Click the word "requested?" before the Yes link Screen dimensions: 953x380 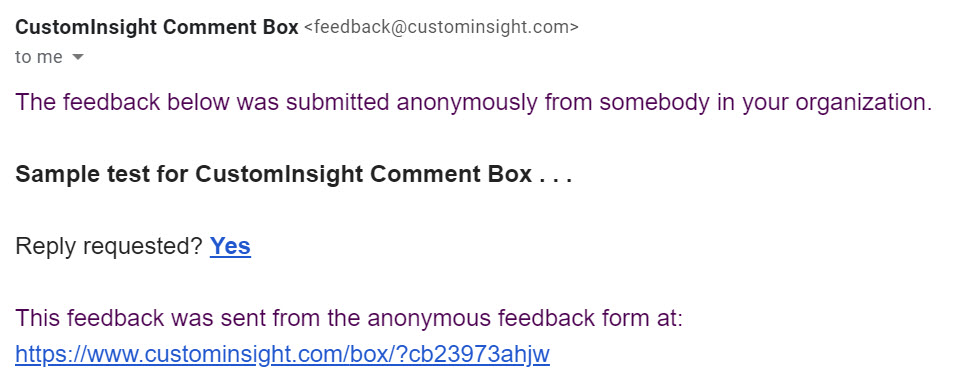tap(142, 246)
